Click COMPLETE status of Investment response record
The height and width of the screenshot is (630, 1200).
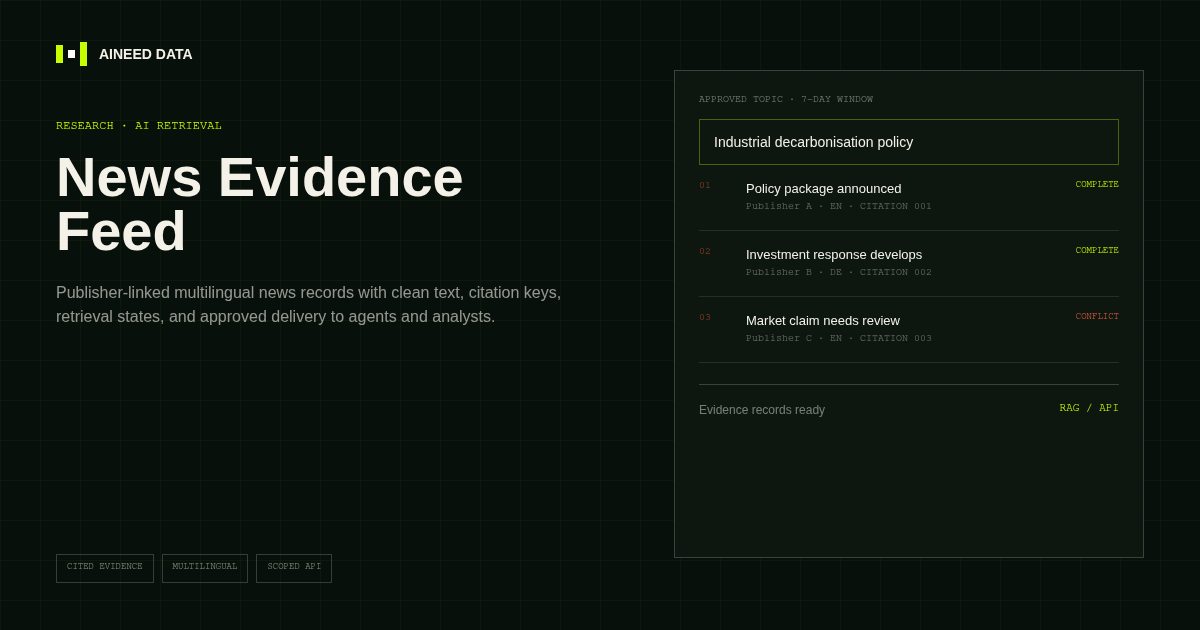pos(1097,251)
